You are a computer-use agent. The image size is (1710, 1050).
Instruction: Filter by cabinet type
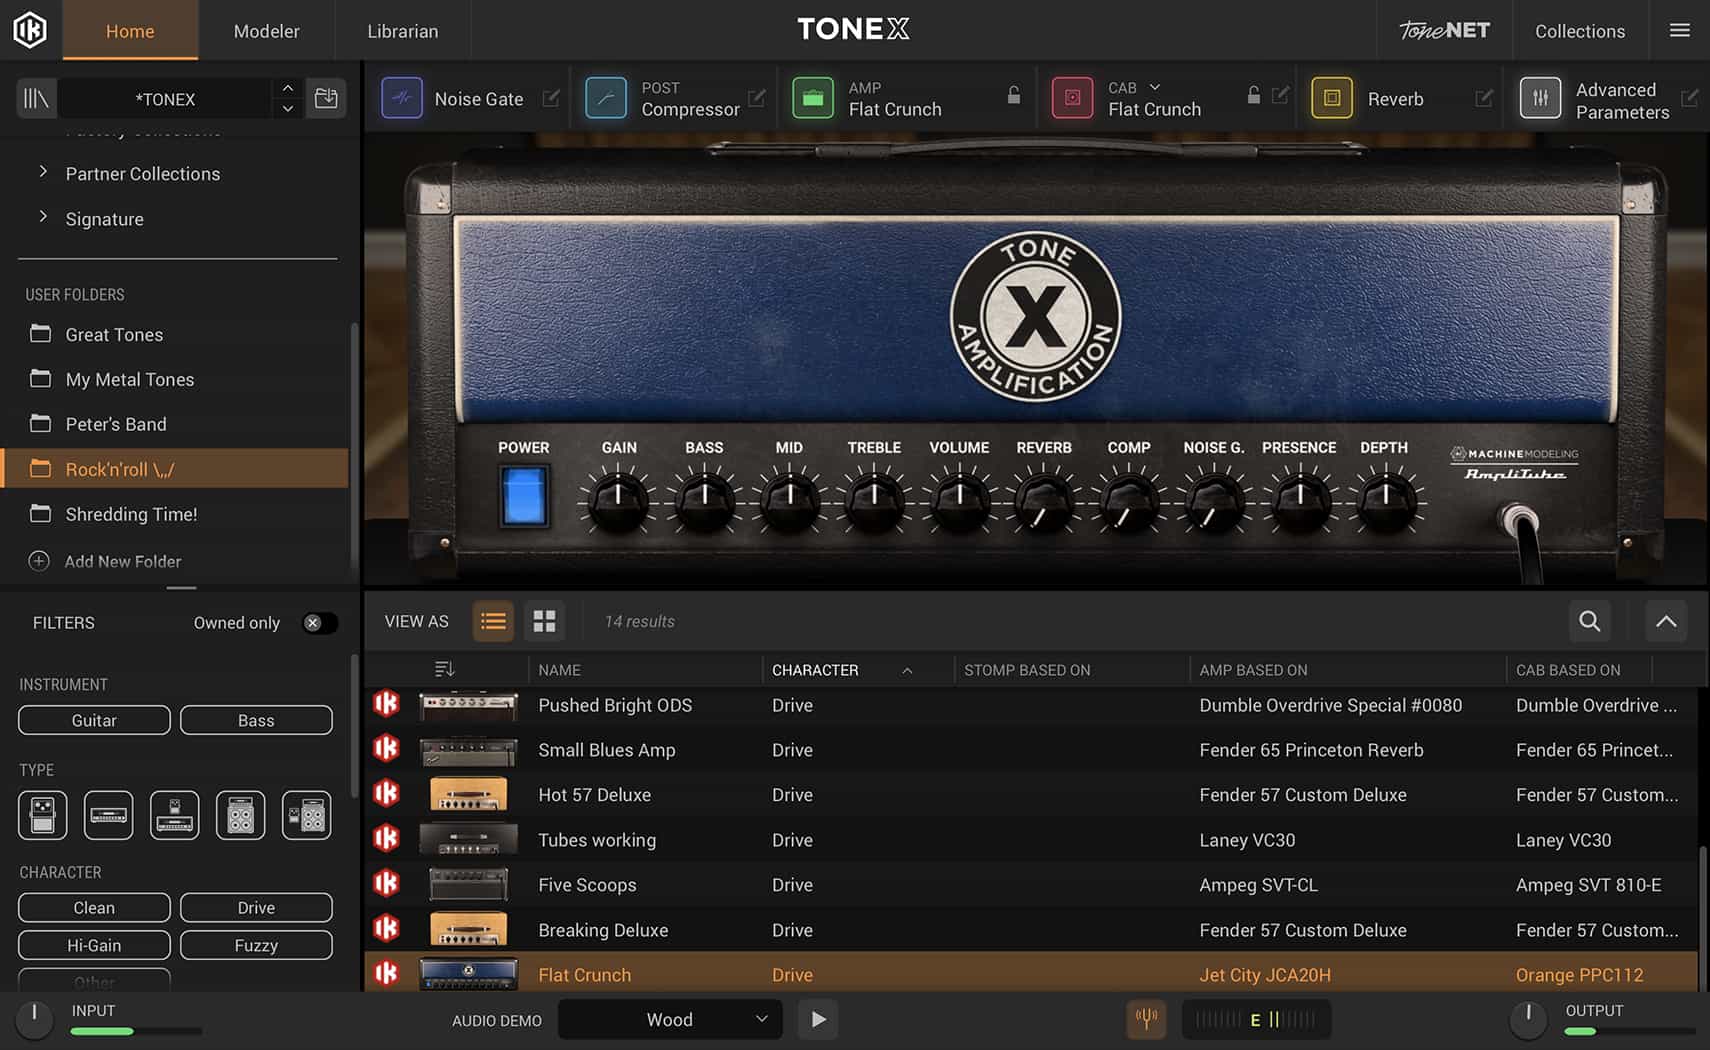click(x=240, y=815)
